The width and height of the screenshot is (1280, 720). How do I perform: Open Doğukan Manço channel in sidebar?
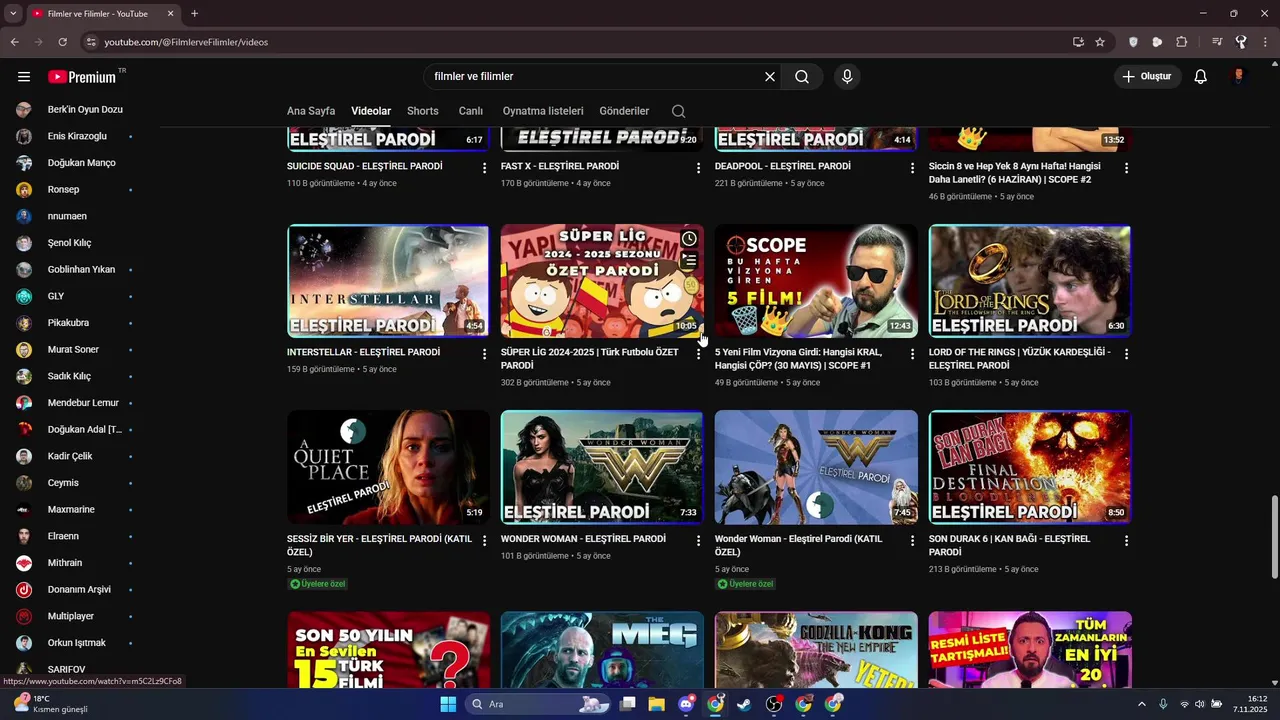[80, 163]
